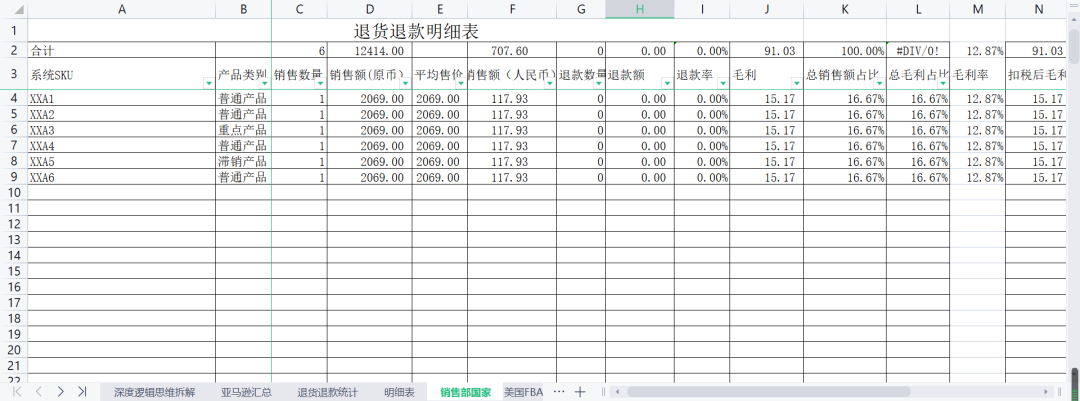Click the 100.00% total cell
The width and height of the screenshot is (1080, 401).
[x=845, y=50]
